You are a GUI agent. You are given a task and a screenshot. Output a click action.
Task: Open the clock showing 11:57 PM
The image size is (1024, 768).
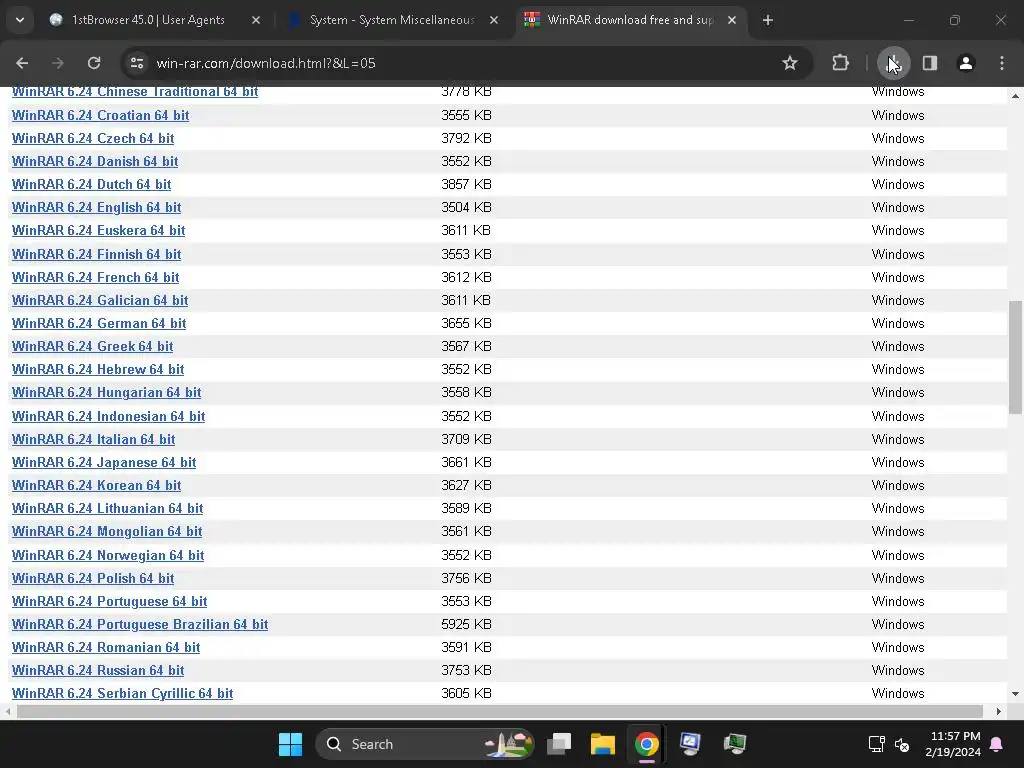click(x=953, y=744)
